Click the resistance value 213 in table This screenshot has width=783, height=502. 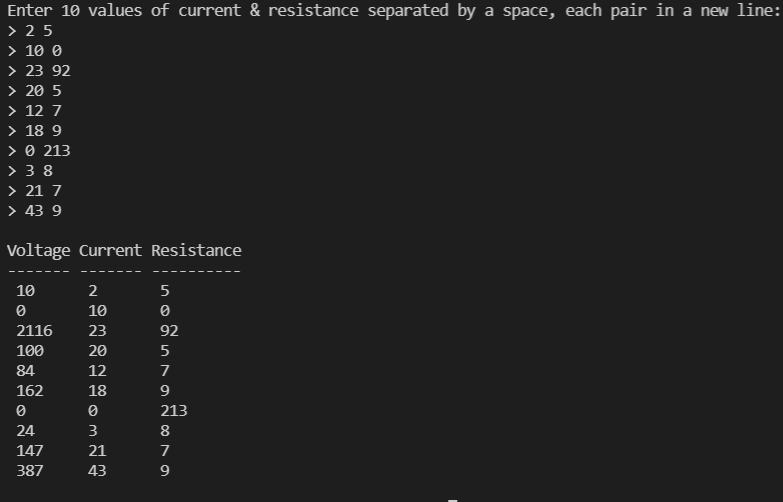pyautogui.click(x=173, y=411)
